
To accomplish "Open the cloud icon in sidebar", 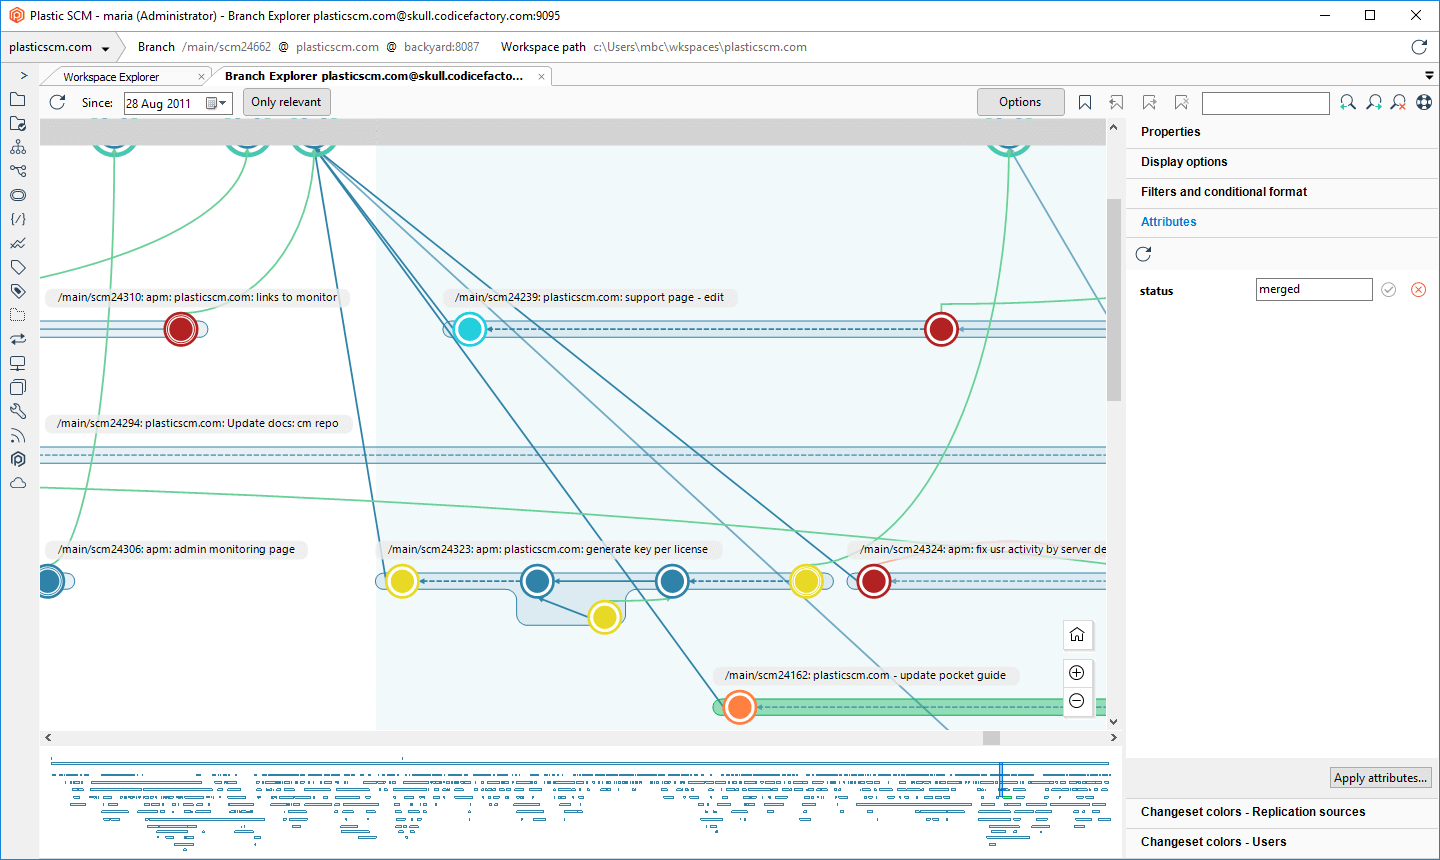I will point(17,483).
